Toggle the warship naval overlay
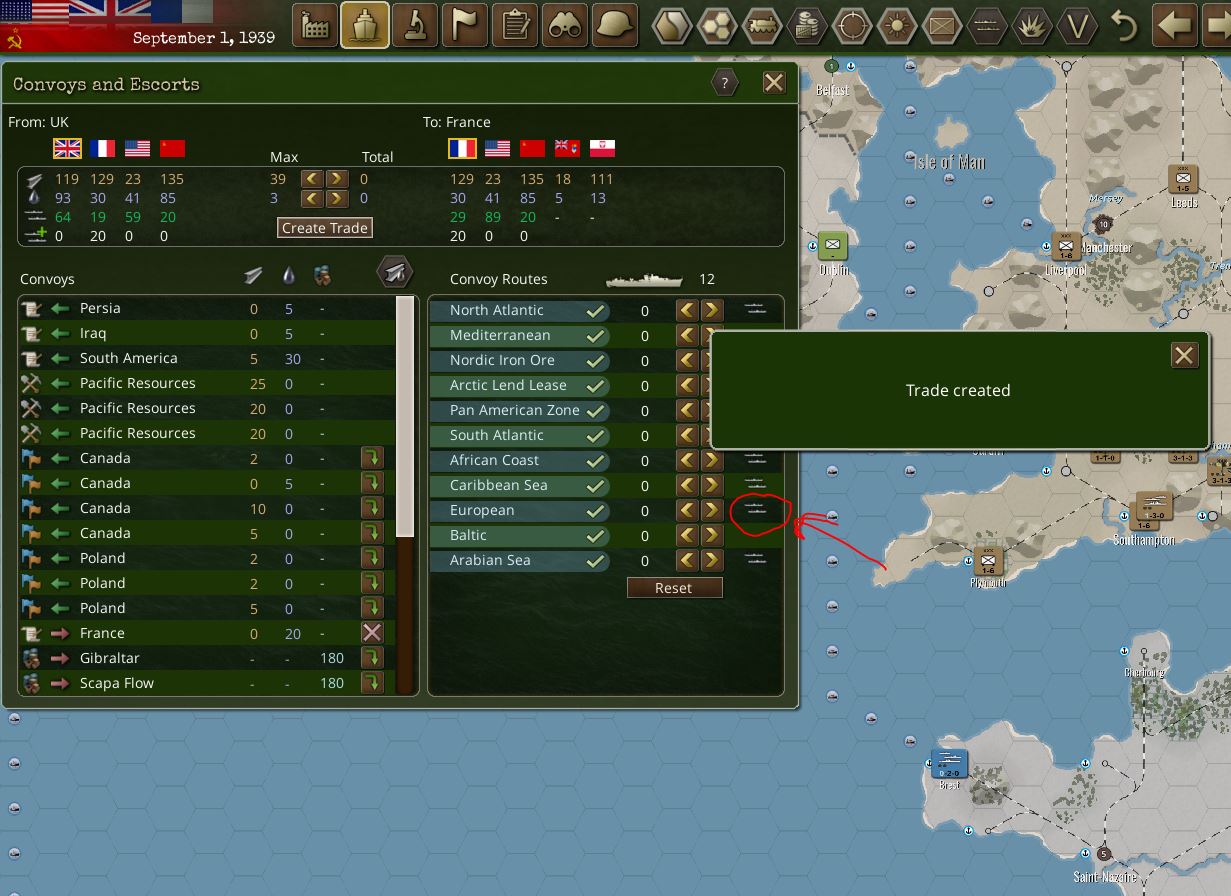The image size is (1231, 896). coord(988,26)
